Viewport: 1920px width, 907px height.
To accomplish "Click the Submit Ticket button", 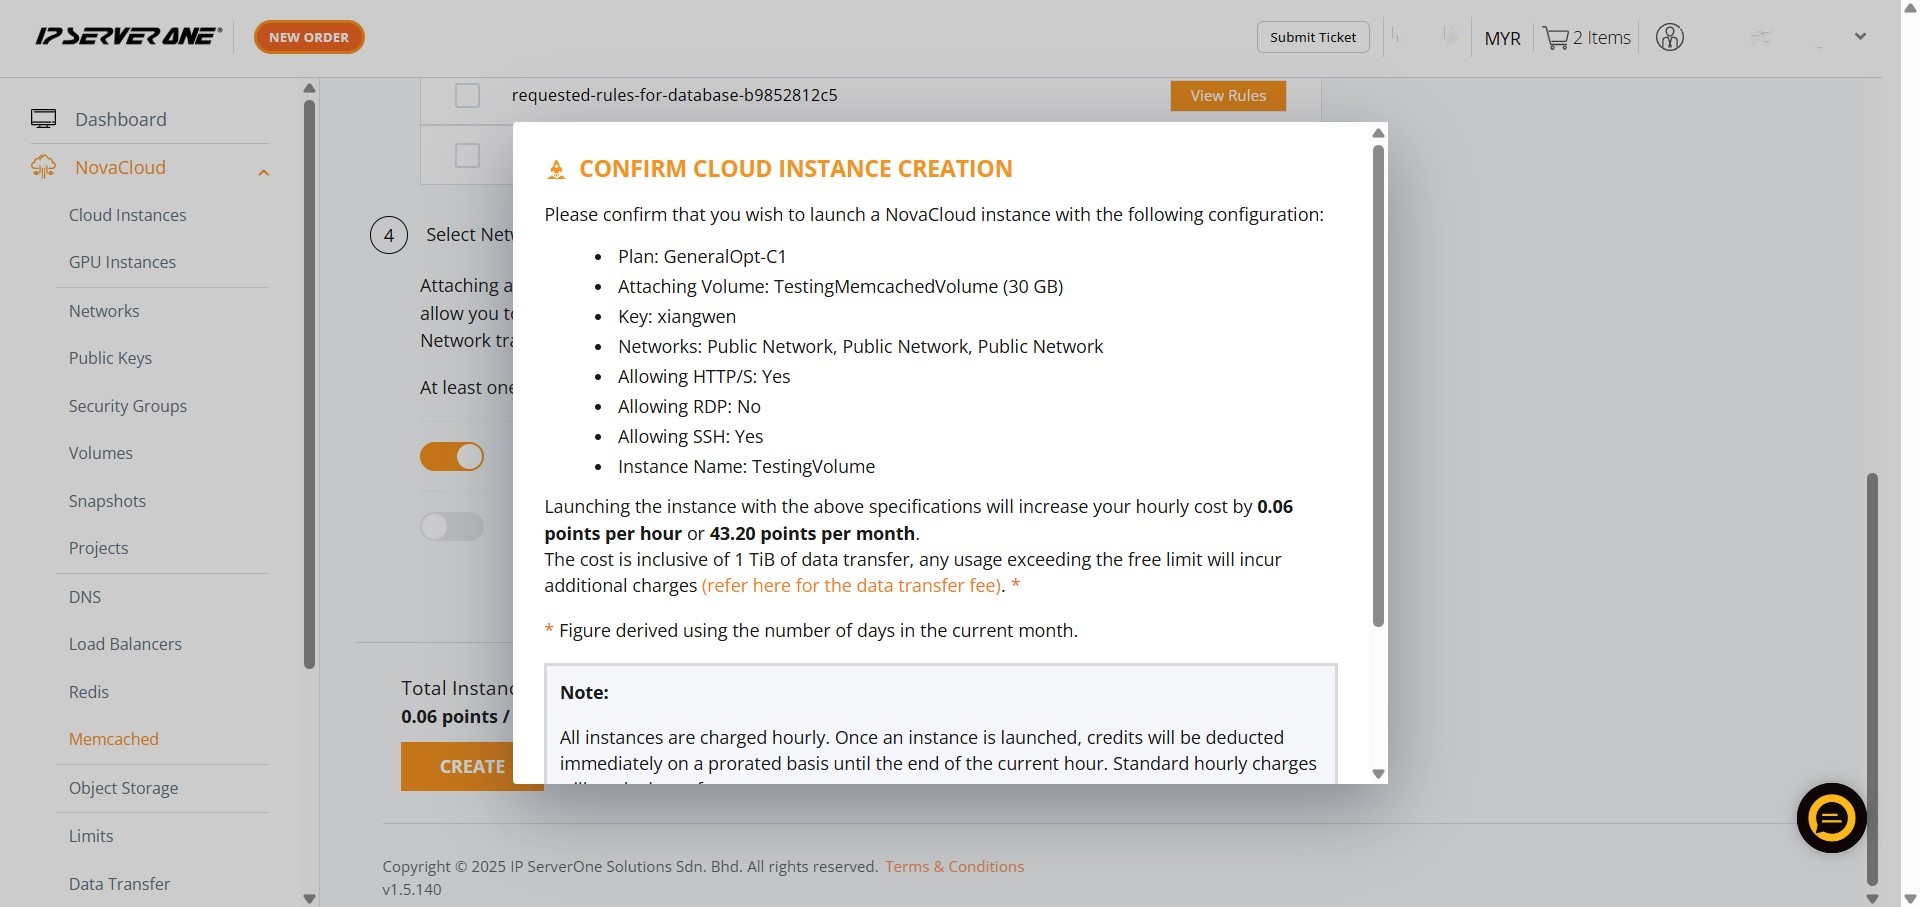I will (x=1312, y=37).
